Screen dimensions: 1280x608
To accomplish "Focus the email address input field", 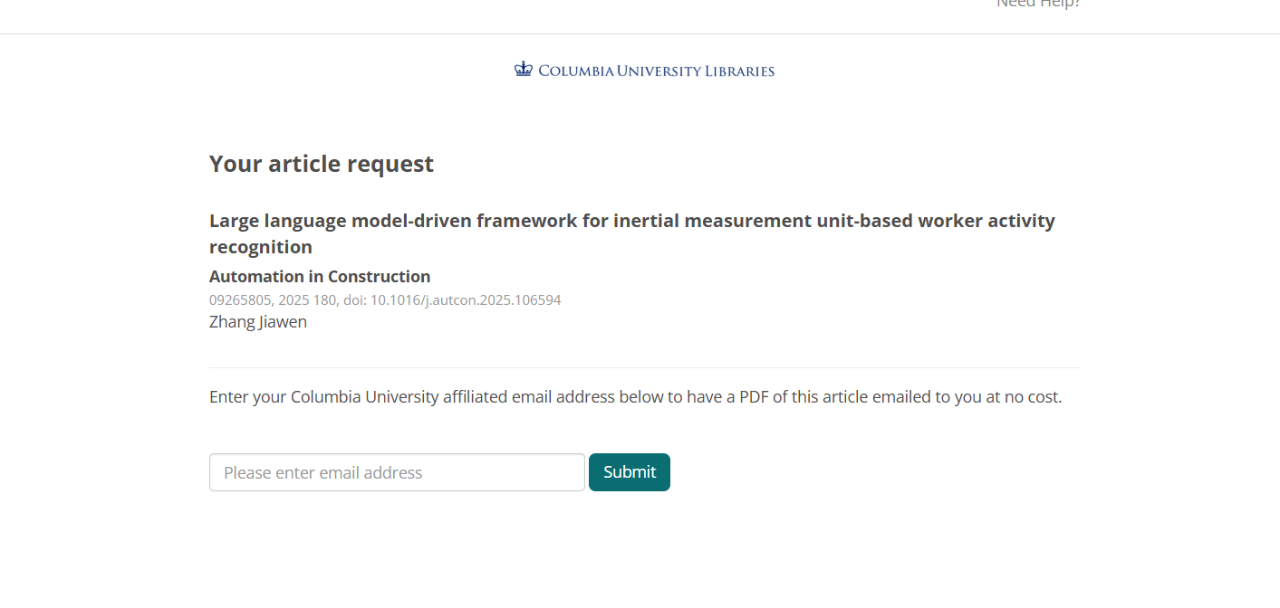I will [x=396, y=472].
